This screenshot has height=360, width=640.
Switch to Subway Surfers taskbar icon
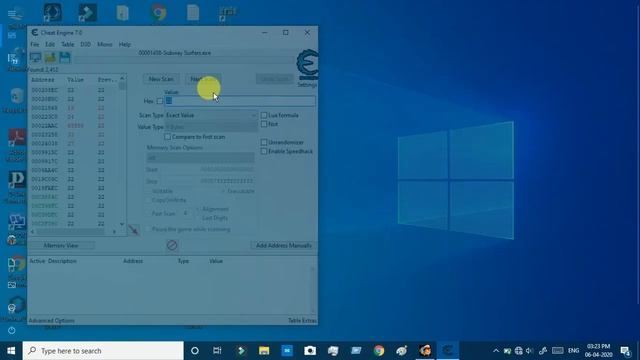point(425,351)
